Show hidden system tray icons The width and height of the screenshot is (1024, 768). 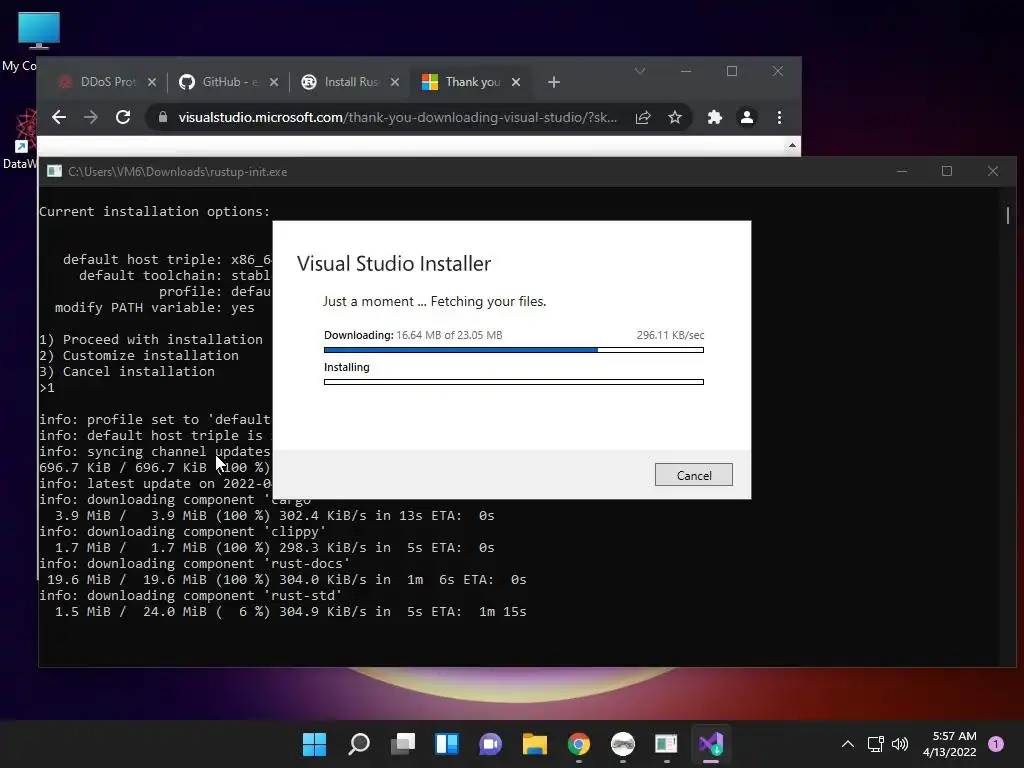click(x=848, y=743)
